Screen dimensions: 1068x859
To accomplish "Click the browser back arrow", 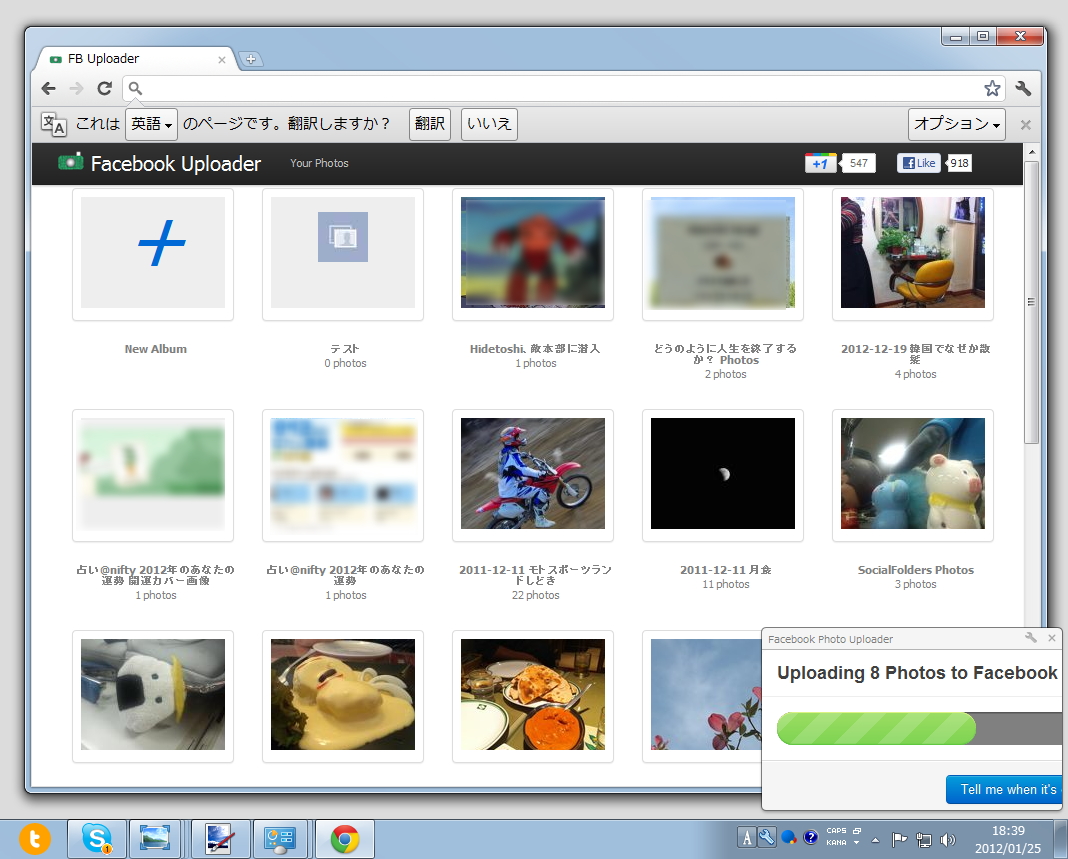I will [x=48, y=89].
